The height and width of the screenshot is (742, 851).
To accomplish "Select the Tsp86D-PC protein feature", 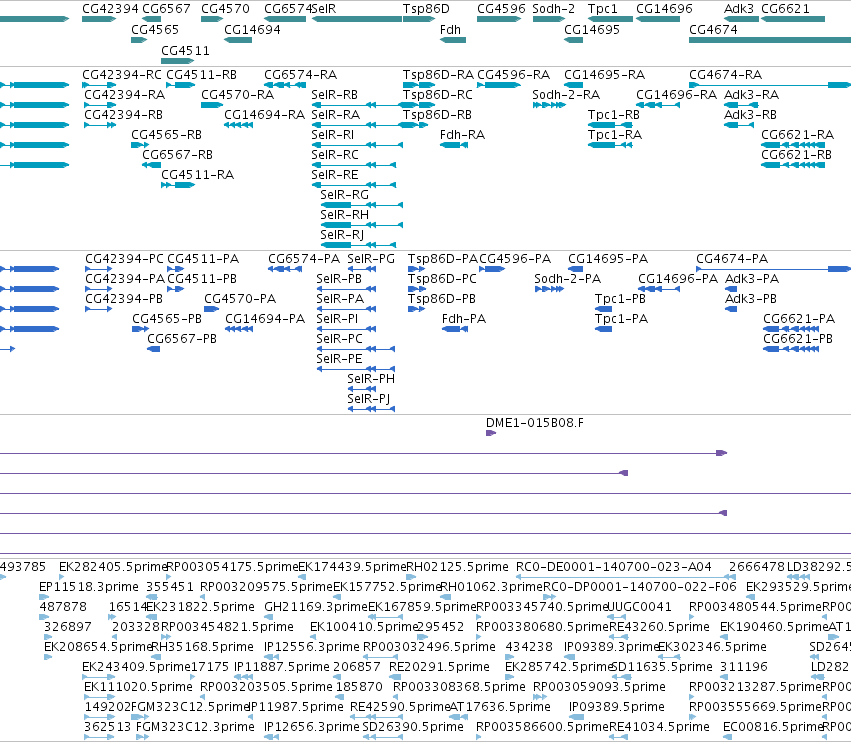I will coord(417,289).
